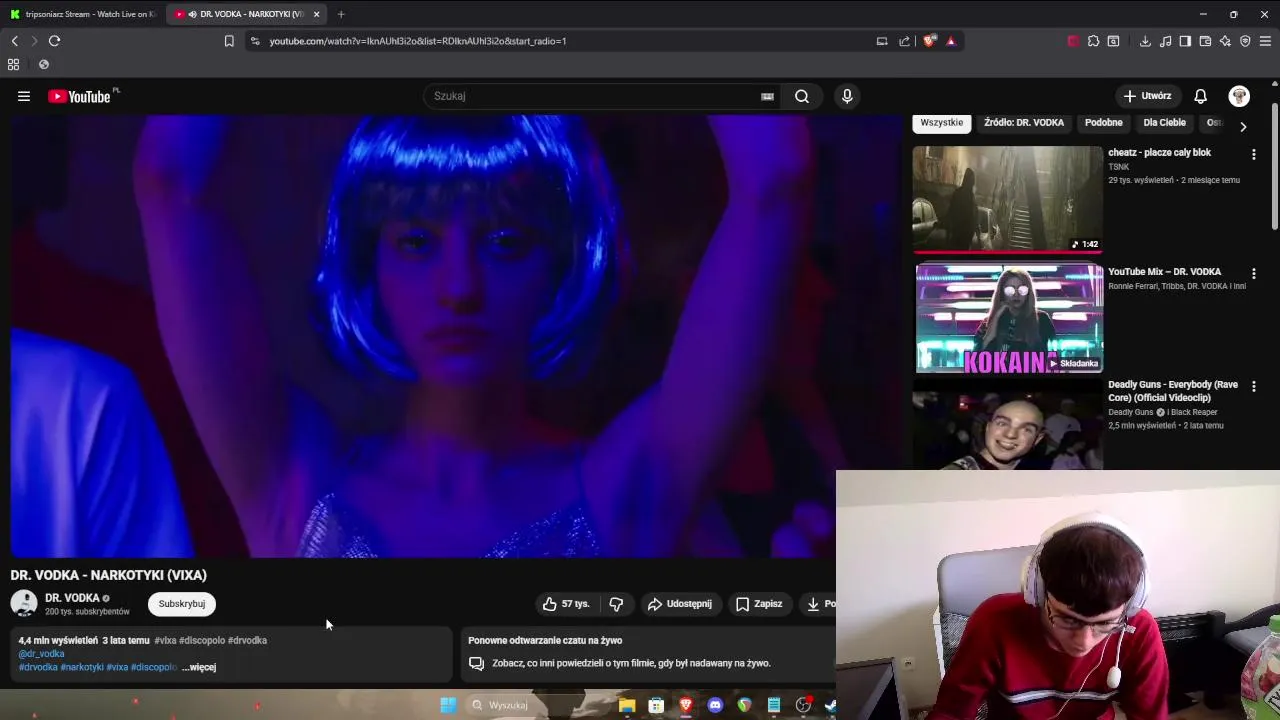
Task: Open Discord from the taskbar
Action: pos(715,705)
